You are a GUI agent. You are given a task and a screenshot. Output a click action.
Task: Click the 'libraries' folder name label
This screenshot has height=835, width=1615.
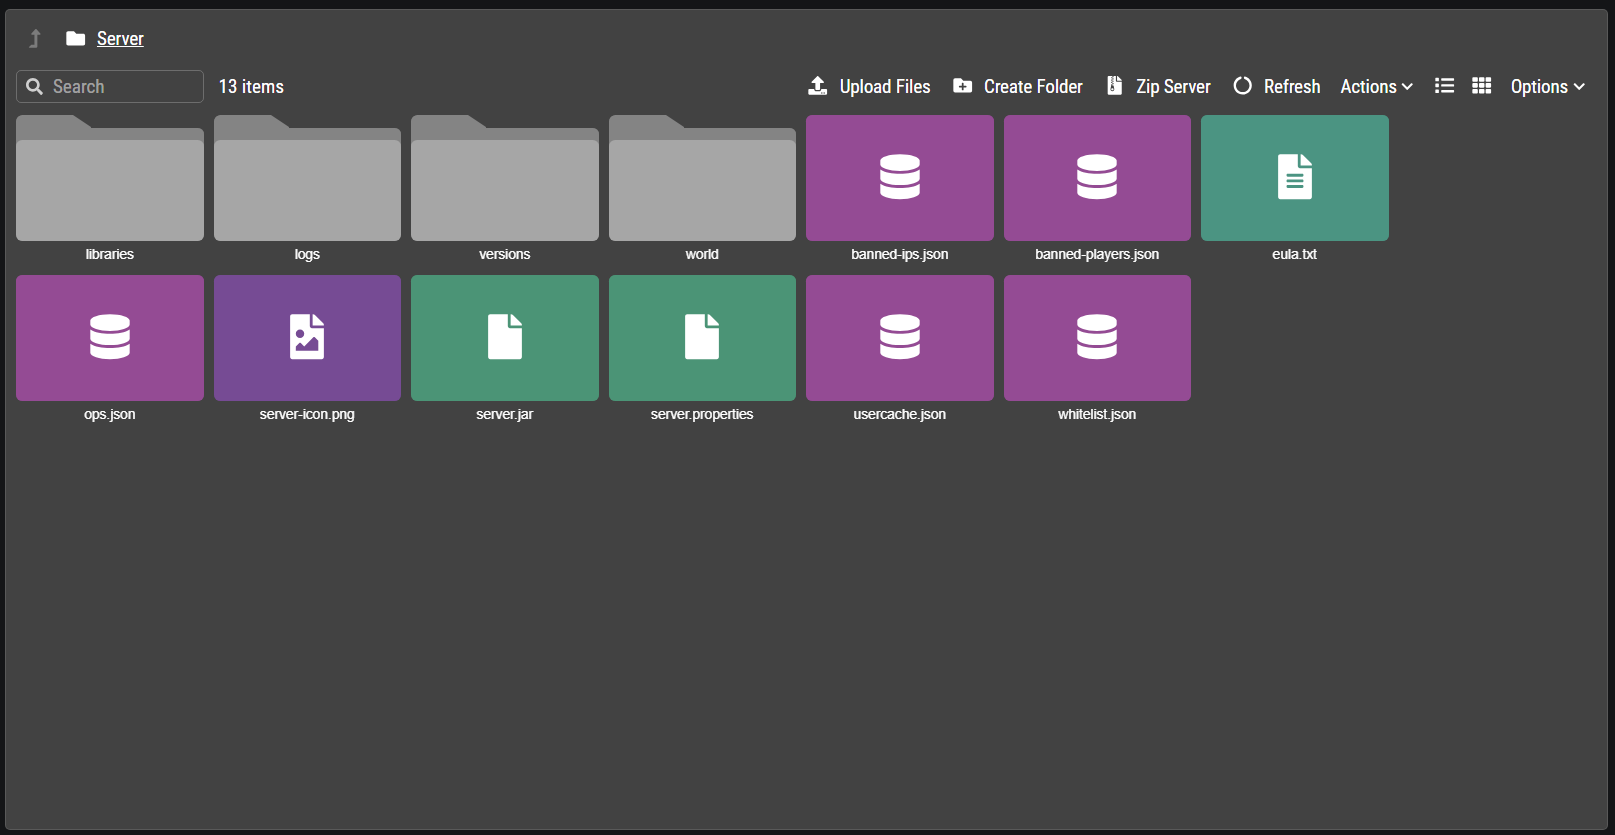point(110,254)
